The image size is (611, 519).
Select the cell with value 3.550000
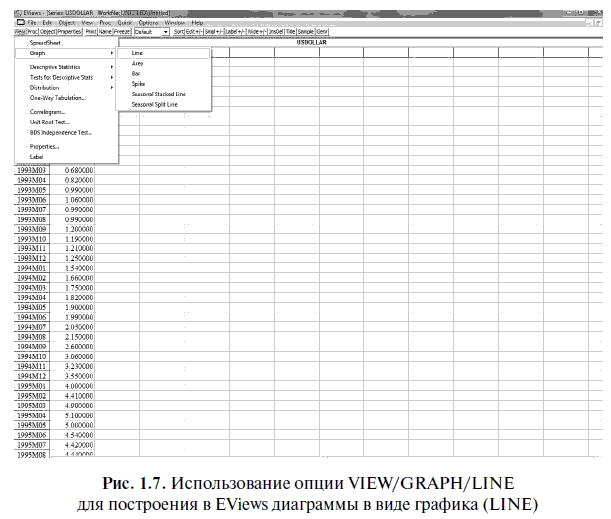click(72, 376)
